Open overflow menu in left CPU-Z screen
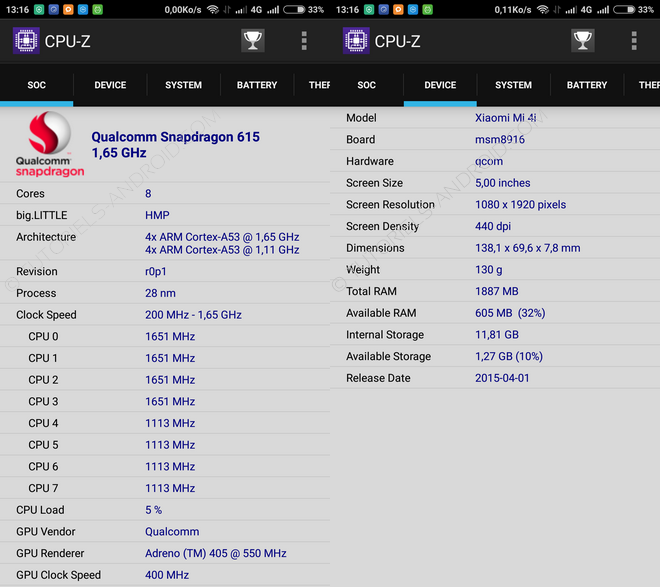 click(304, 41)
